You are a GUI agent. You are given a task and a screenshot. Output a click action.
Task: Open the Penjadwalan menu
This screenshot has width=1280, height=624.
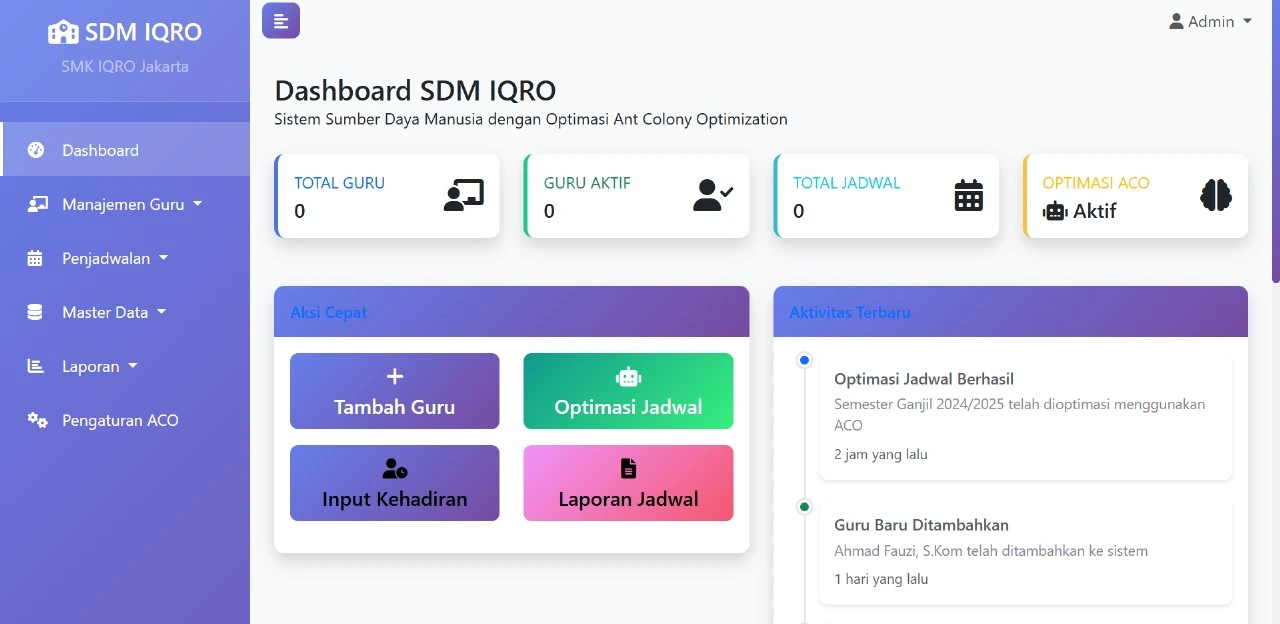(125, 258)
